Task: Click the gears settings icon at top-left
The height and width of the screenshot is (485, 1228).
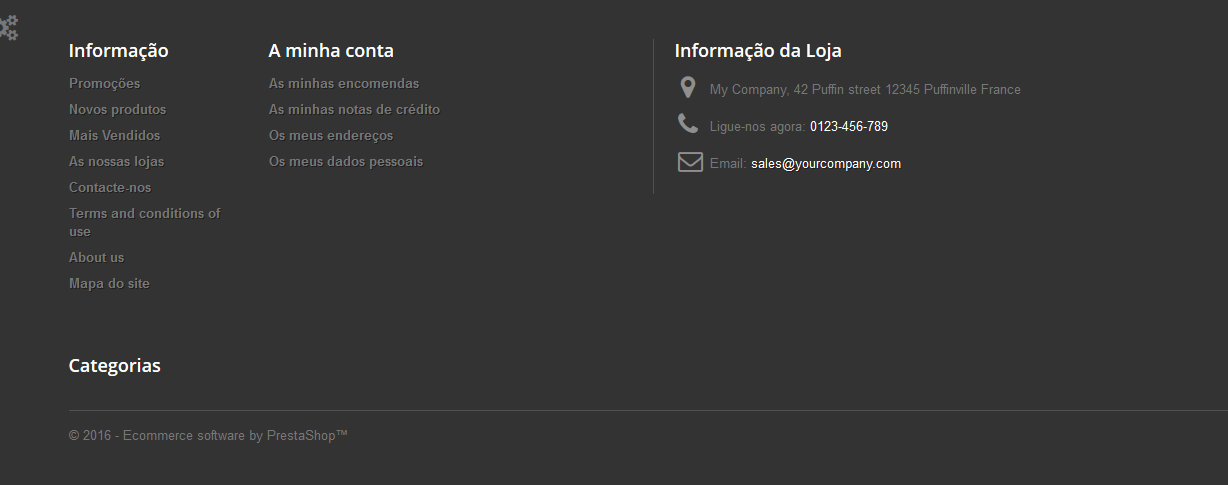Action: point(8,28)
